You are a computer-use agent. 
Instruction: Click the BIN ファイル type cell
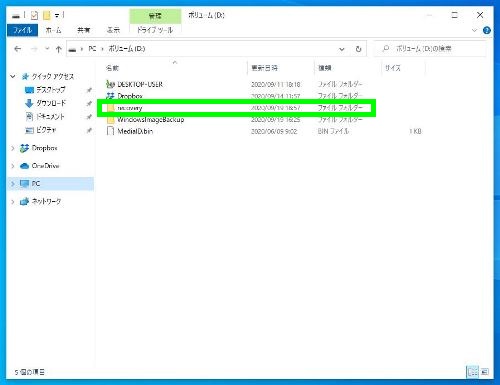tap(333, 131)
